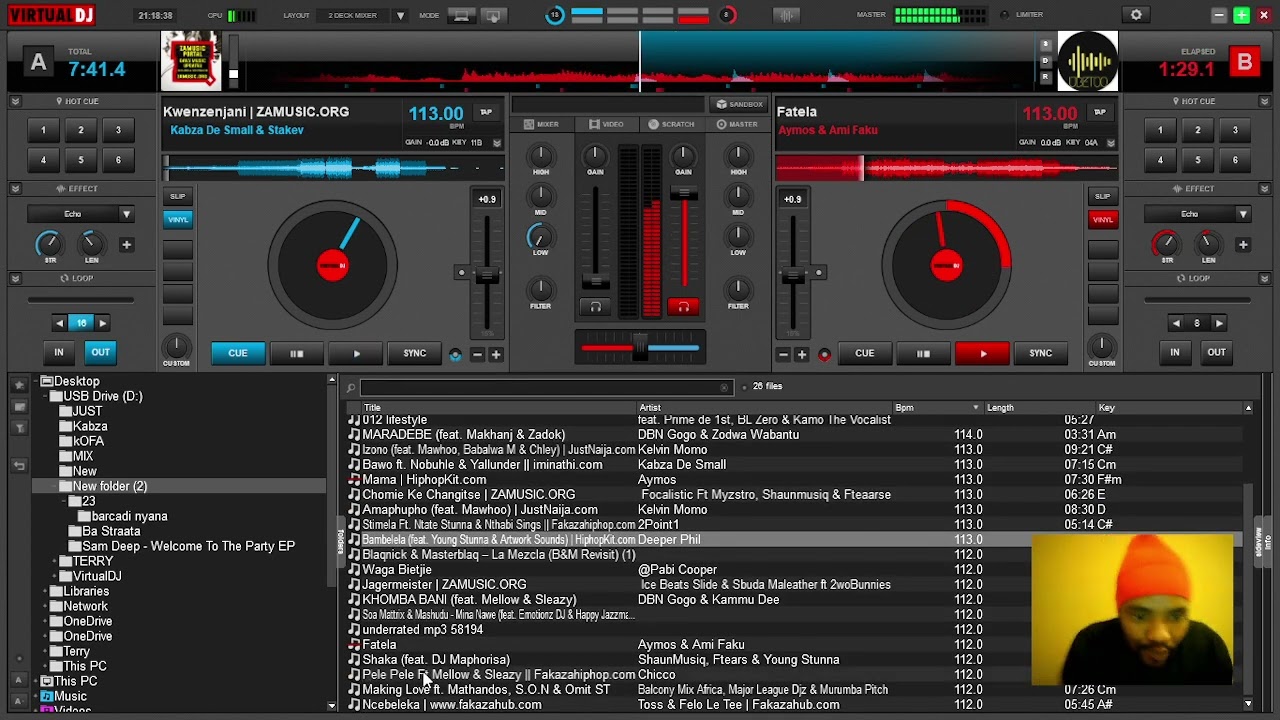Screen dimensions: 1280x720
Task: Add an effect slot with plus on deck B
Action: pos(1243,244)
